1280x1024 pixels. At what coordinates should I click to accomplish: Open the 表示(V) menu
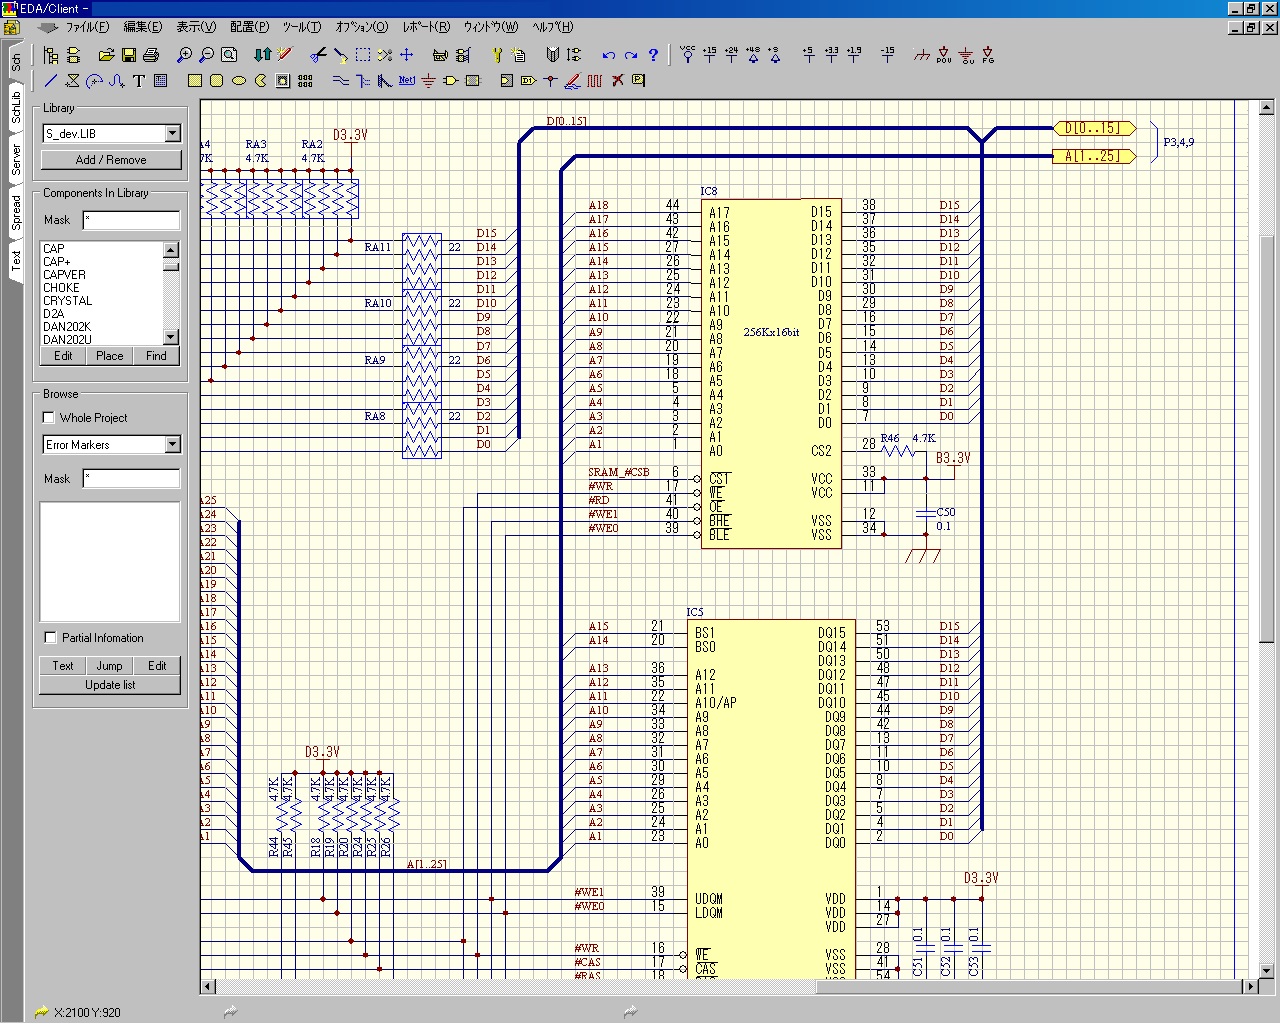(196, 27)
